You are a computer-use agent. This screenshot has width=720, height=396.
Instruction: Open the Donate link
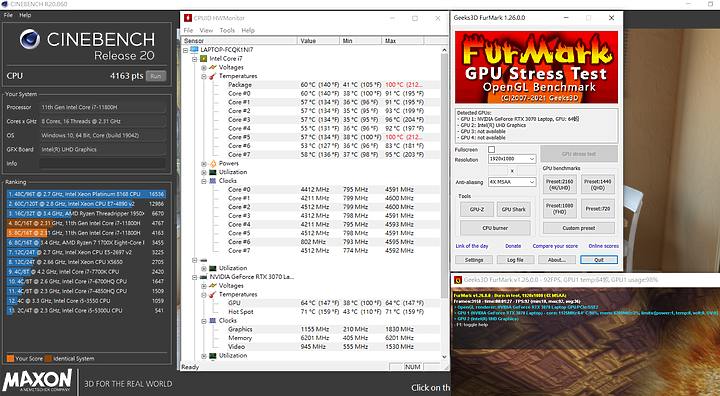(513, 246)
